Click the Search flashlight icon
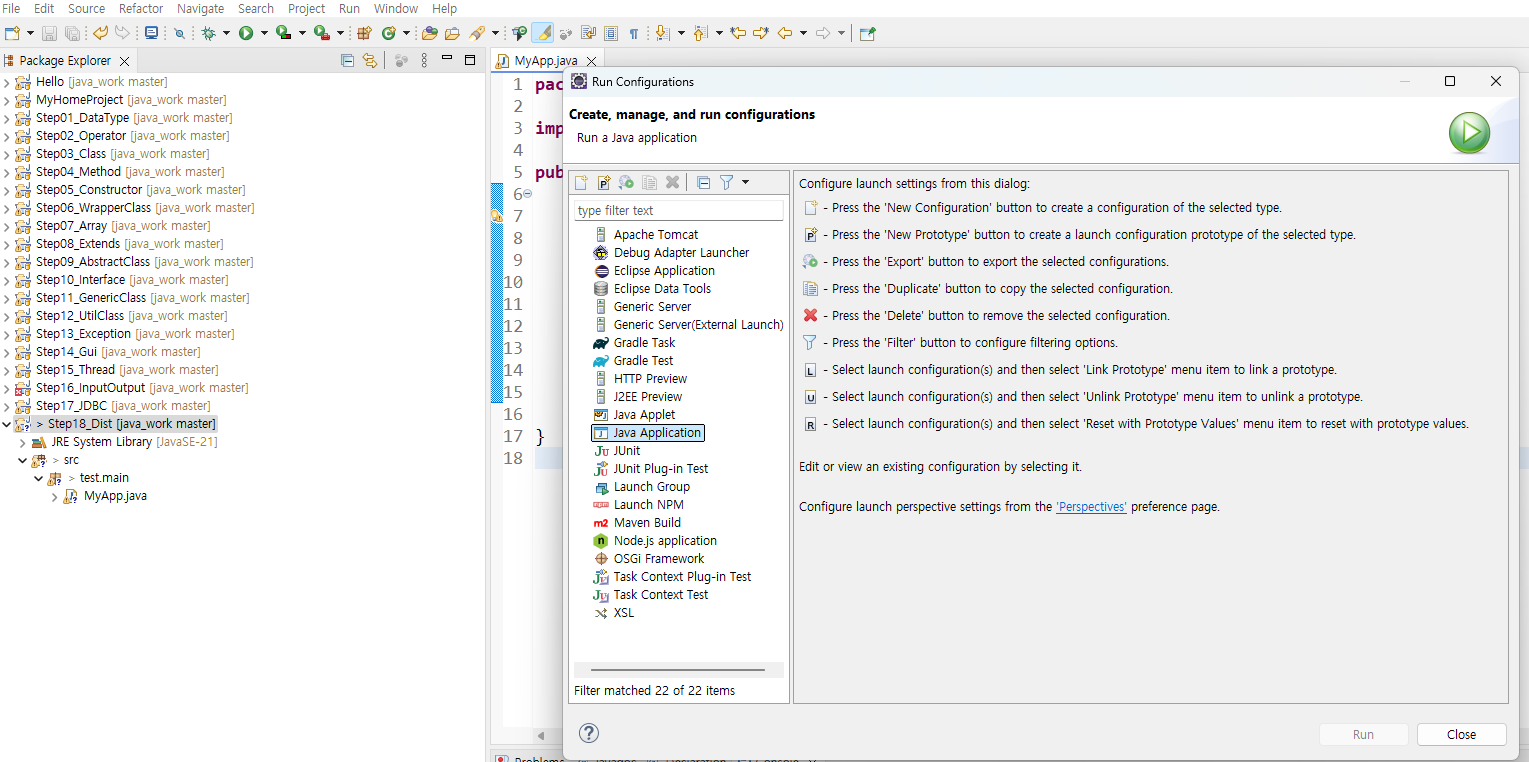This screenshot has width=1529, height=762. 477,33
